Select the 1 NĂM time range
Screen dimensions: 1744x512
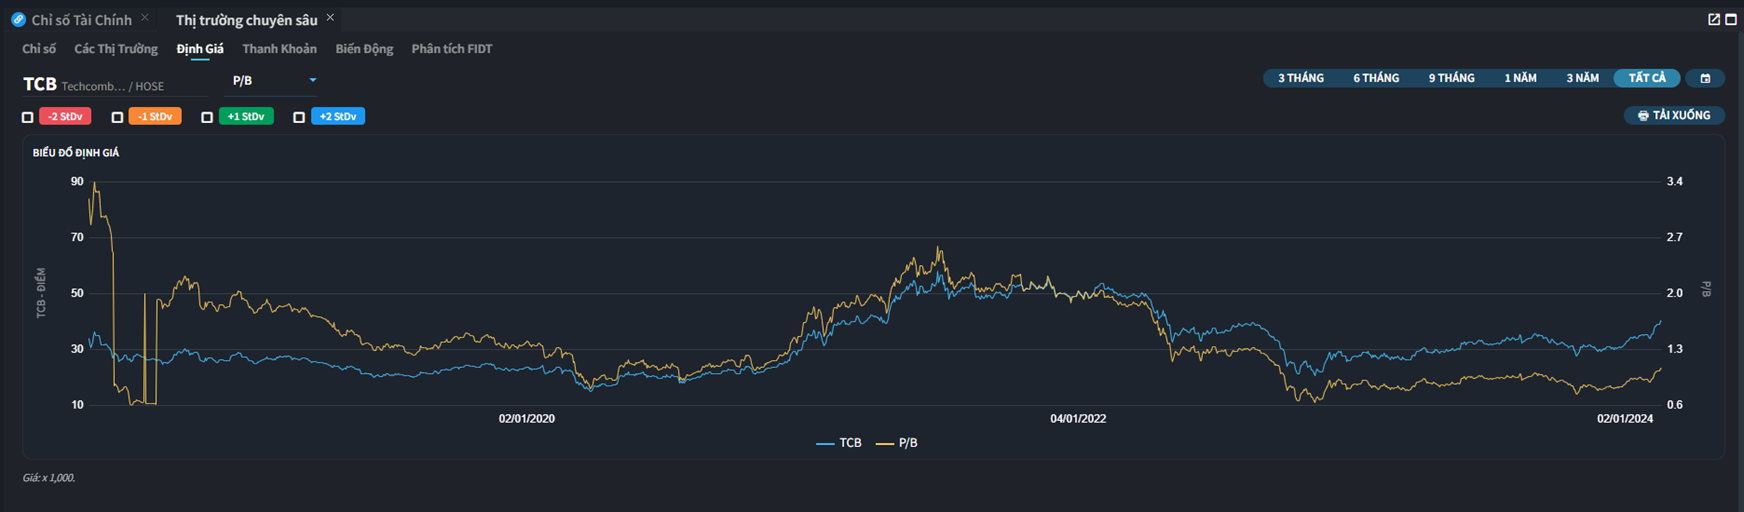[1520, 78]
